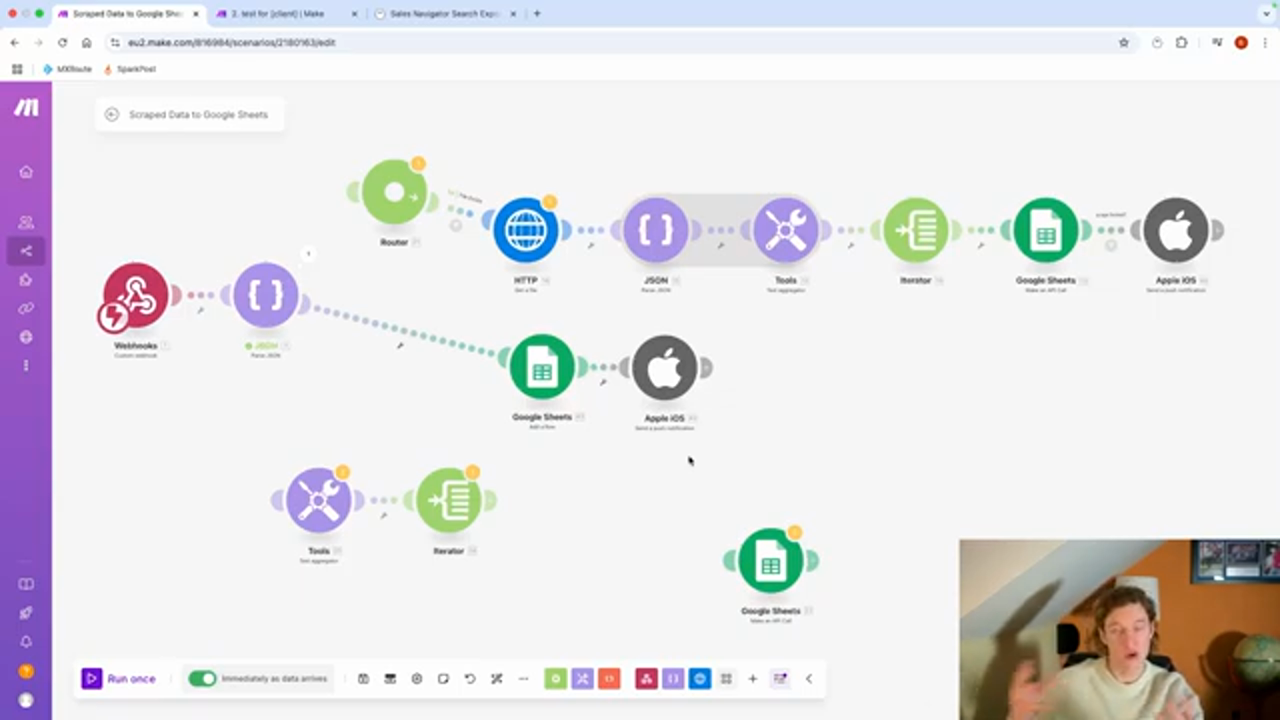Viewport: 1280px width, 720px height.
Task: Switch to '2. test for [client] | Make' tab
Action: tap(285, 14)
